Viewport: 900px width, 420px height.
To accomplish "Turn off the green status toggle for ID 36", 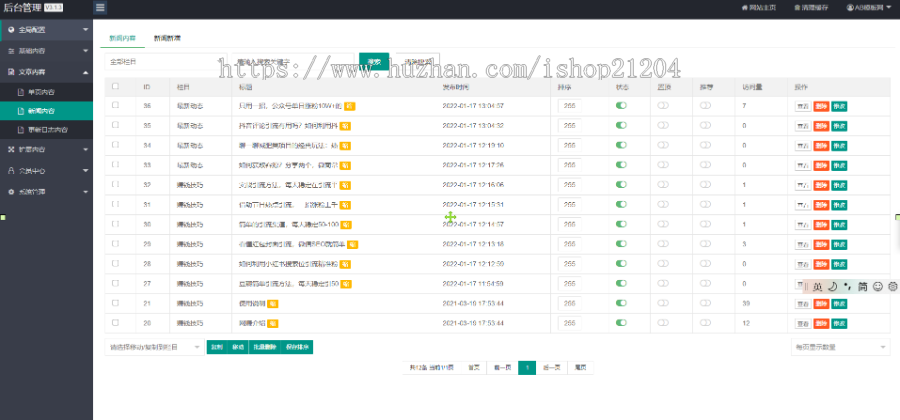I will 621,106.
